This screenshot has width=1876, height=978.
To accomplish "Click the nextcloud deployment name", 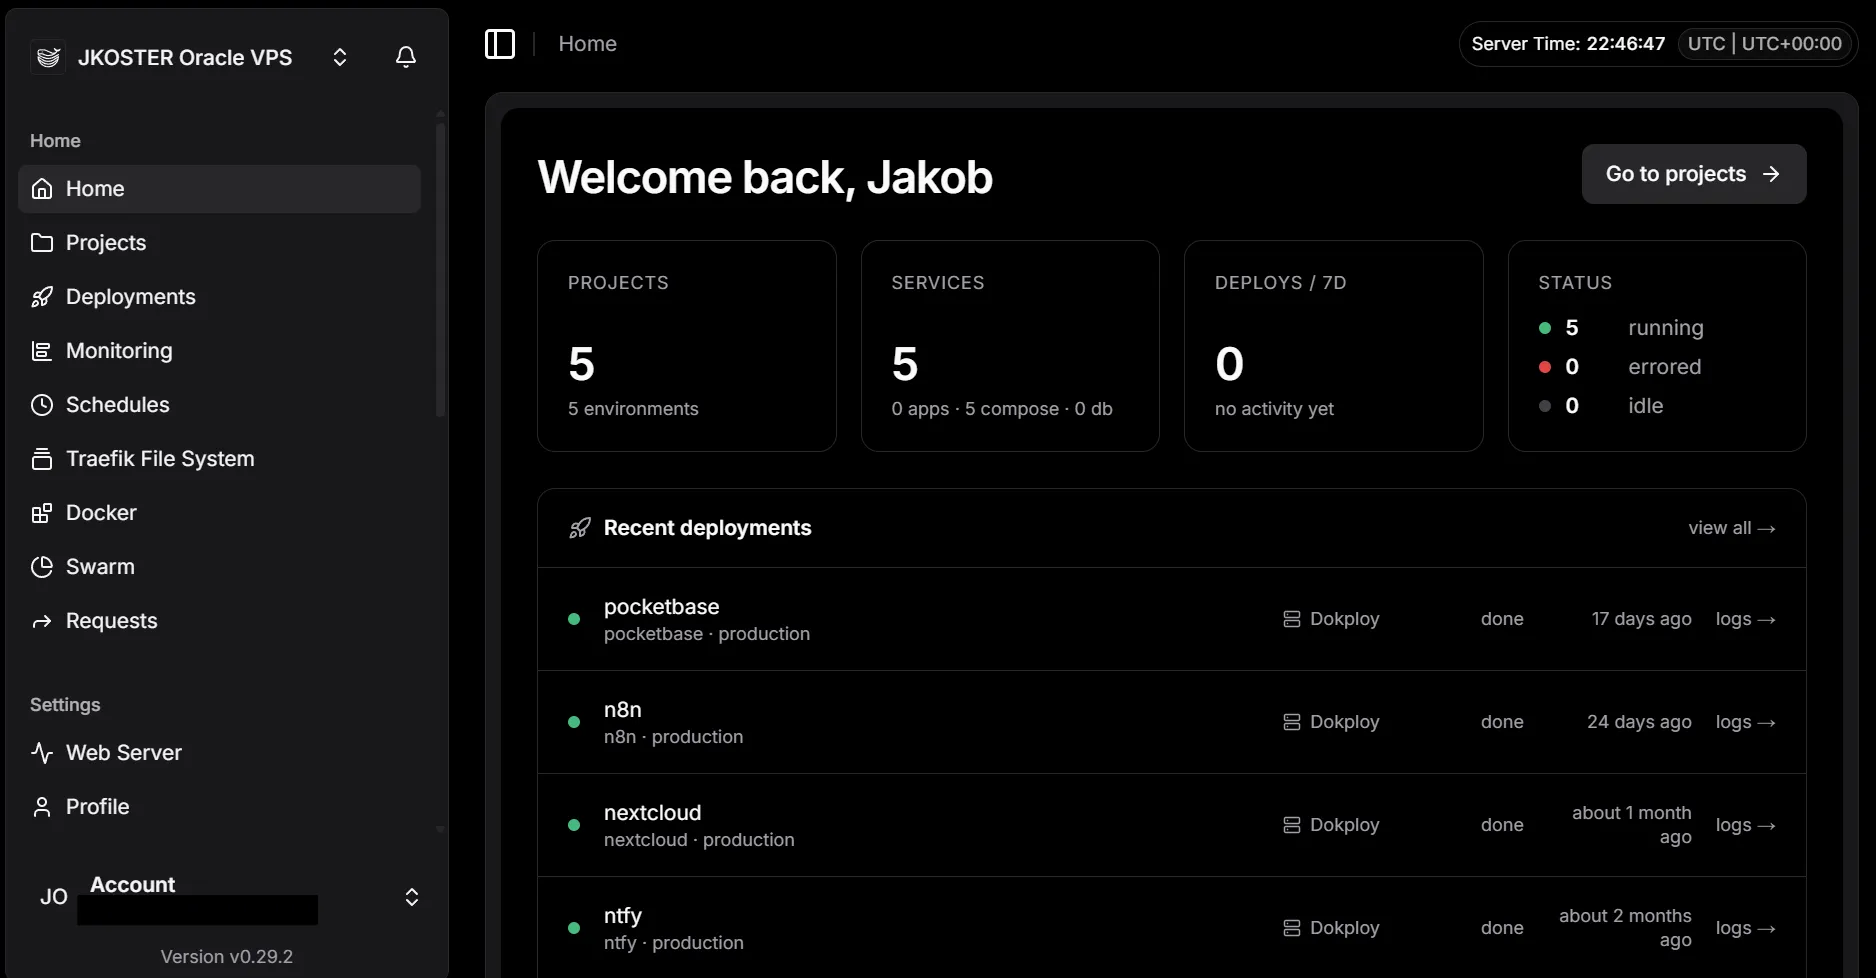I will click(x=653, y=813).
